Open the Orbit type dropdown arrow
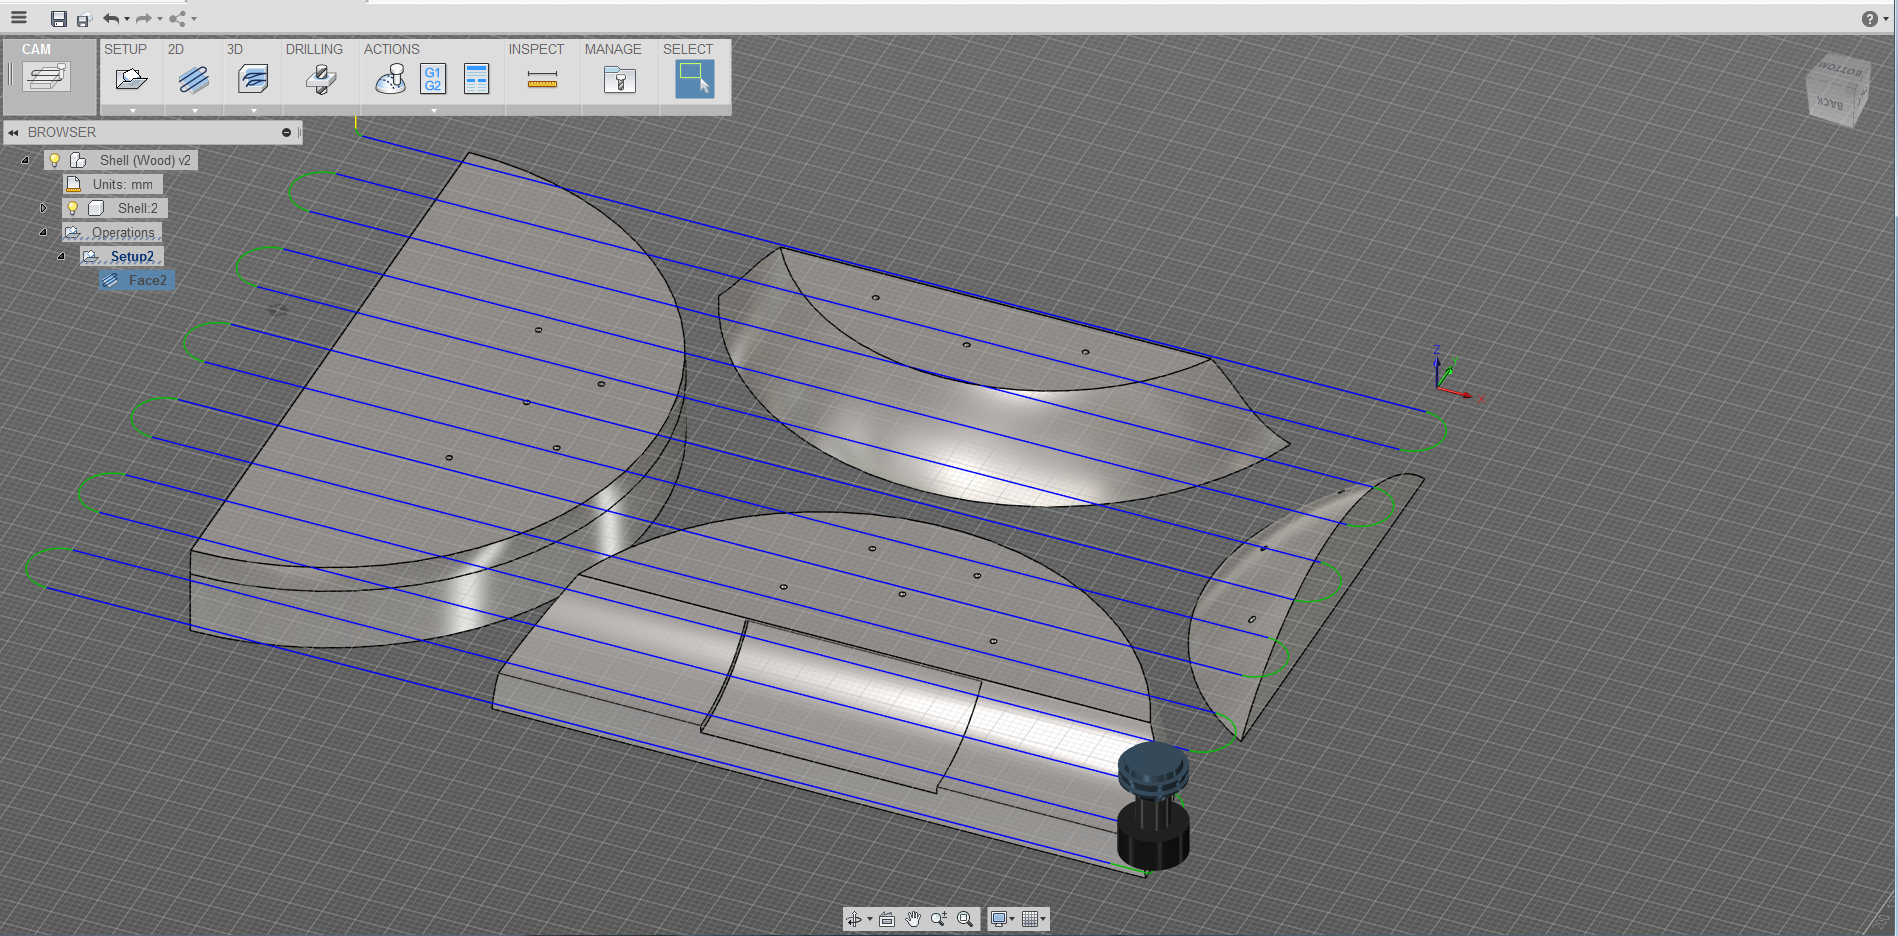Image resolution: width=1898 pixels, height=936 pixels. (x=869, y=919)
